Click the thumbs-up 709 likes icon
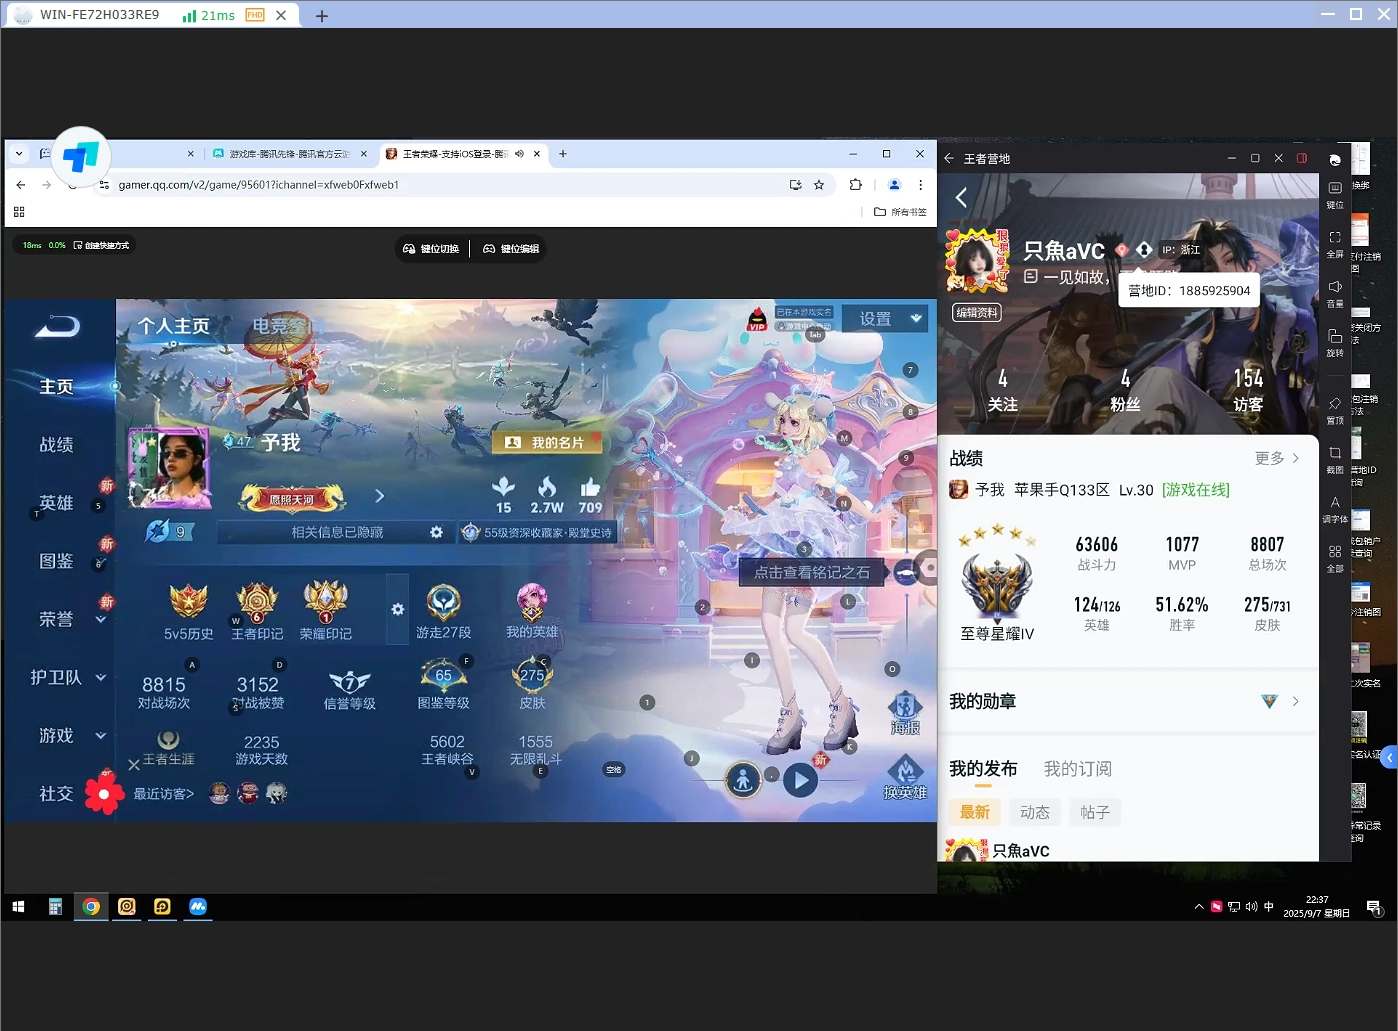 point(590,495)
